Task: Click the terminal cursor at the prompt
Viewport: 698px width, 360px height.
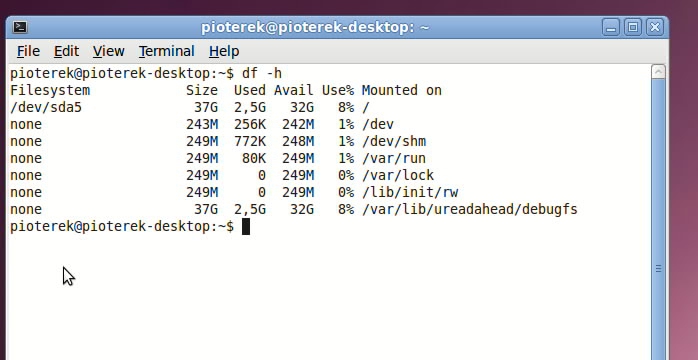Action: pos(246,227)
